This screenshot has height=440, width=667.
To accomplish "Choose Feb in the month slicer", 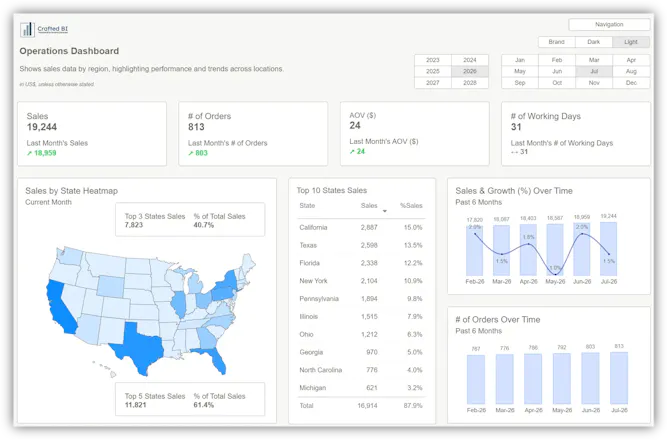I will tap(557, 60).
